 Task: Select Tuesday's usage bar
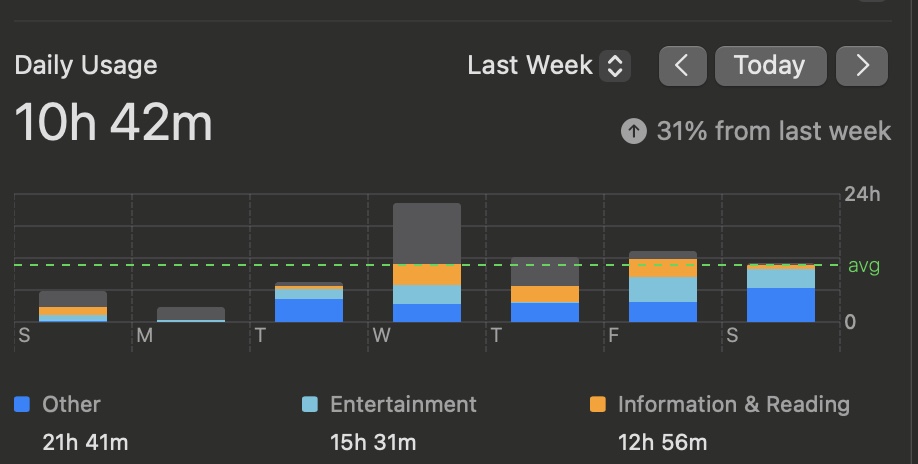309,302
